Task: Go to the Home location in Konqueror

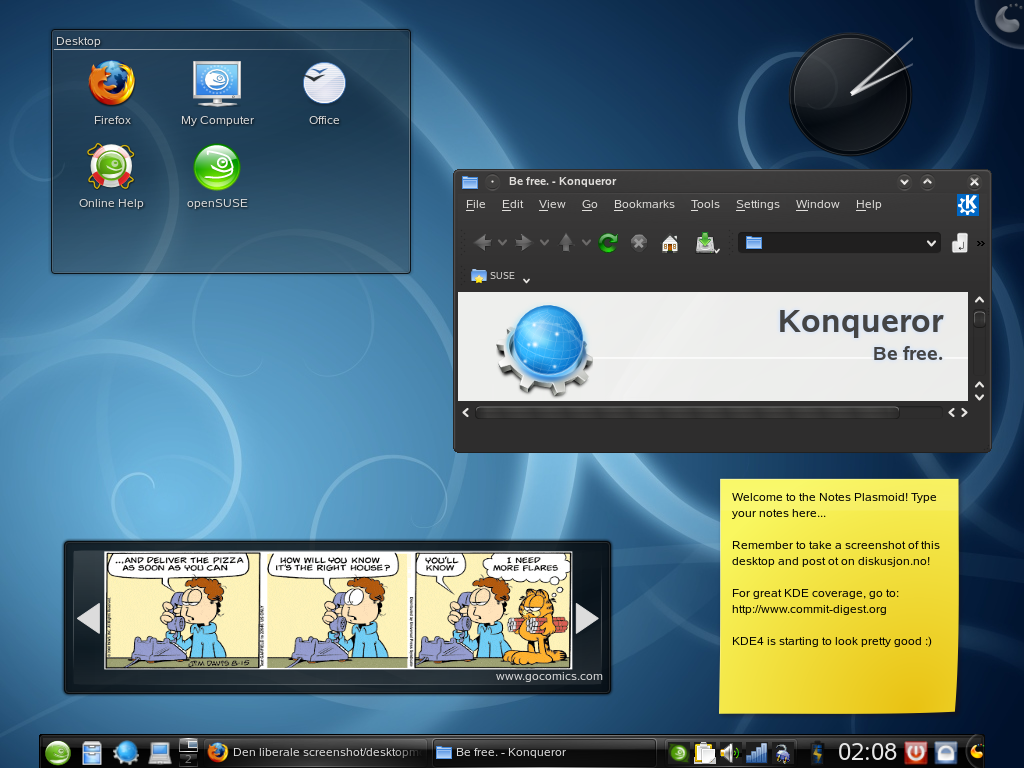Action: tap(670, 244)
